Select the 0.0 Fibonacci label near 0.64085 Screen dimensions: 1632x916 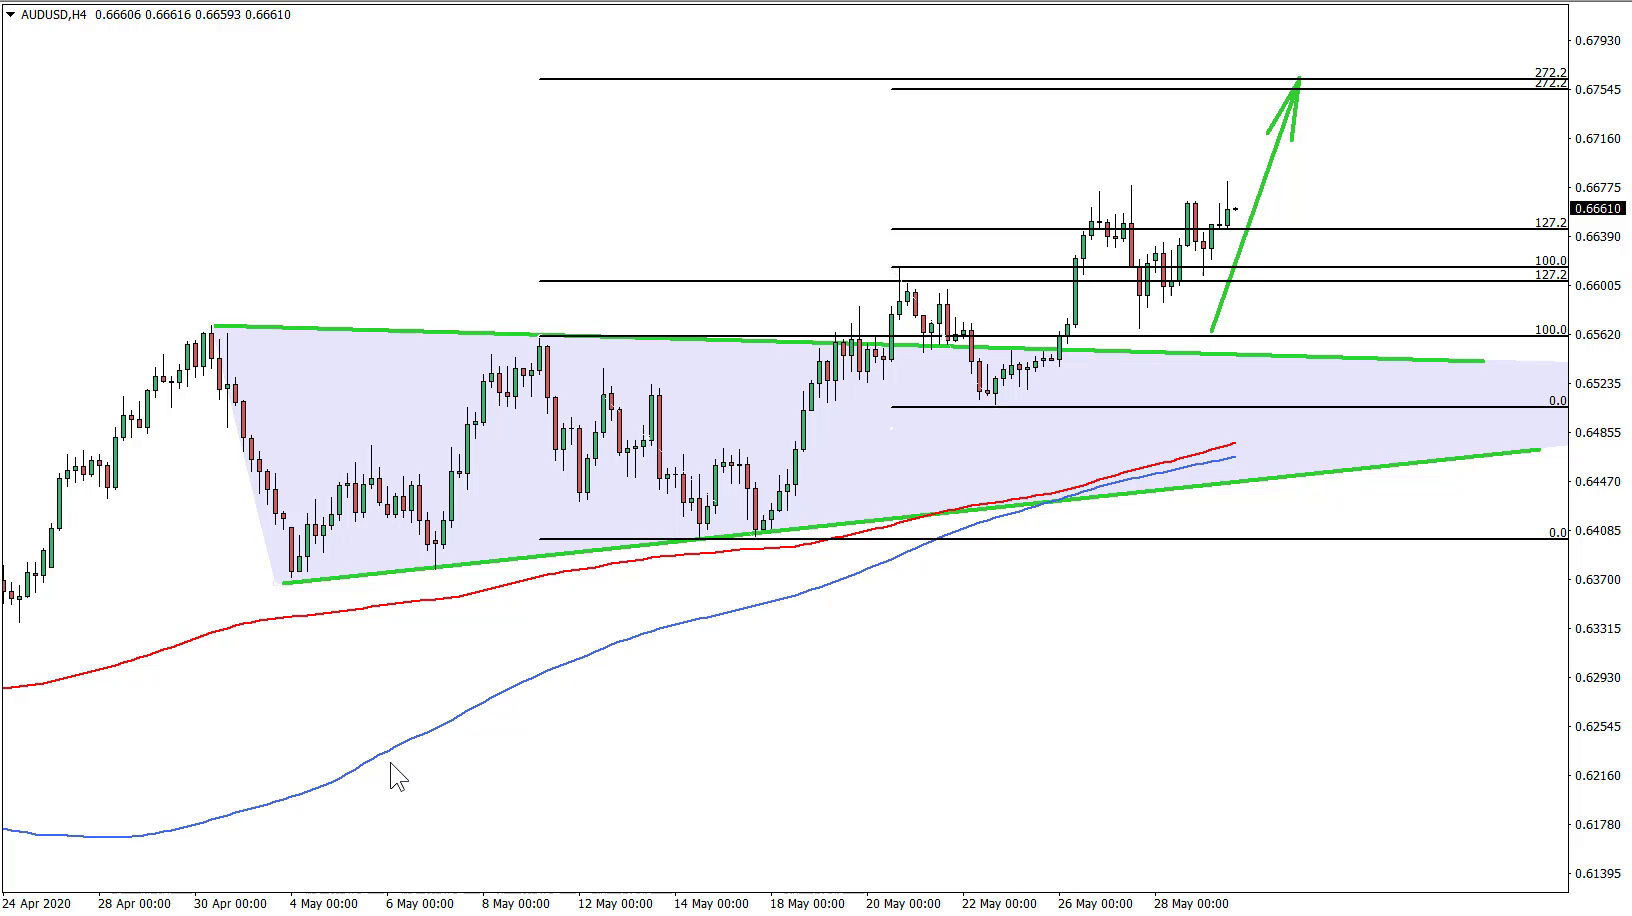[x=1558, y=533]
